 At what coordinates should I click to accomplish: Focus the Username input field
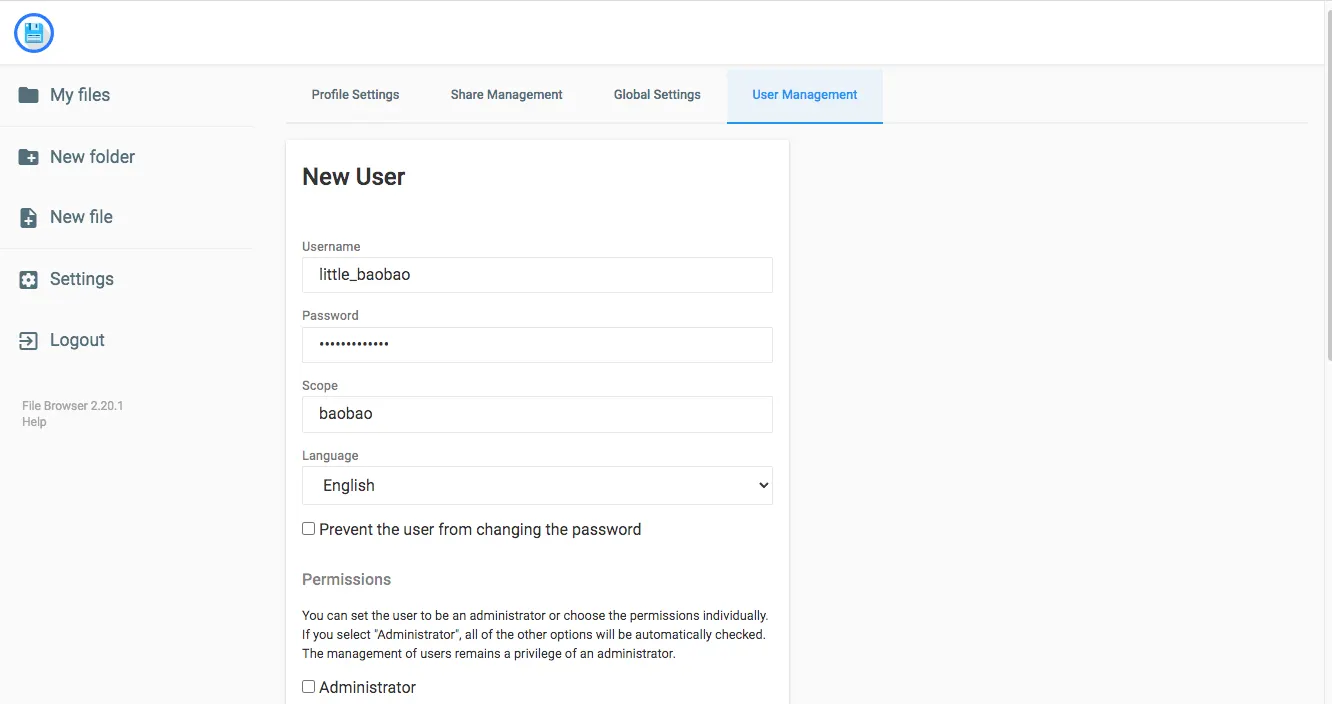(537, 275)
